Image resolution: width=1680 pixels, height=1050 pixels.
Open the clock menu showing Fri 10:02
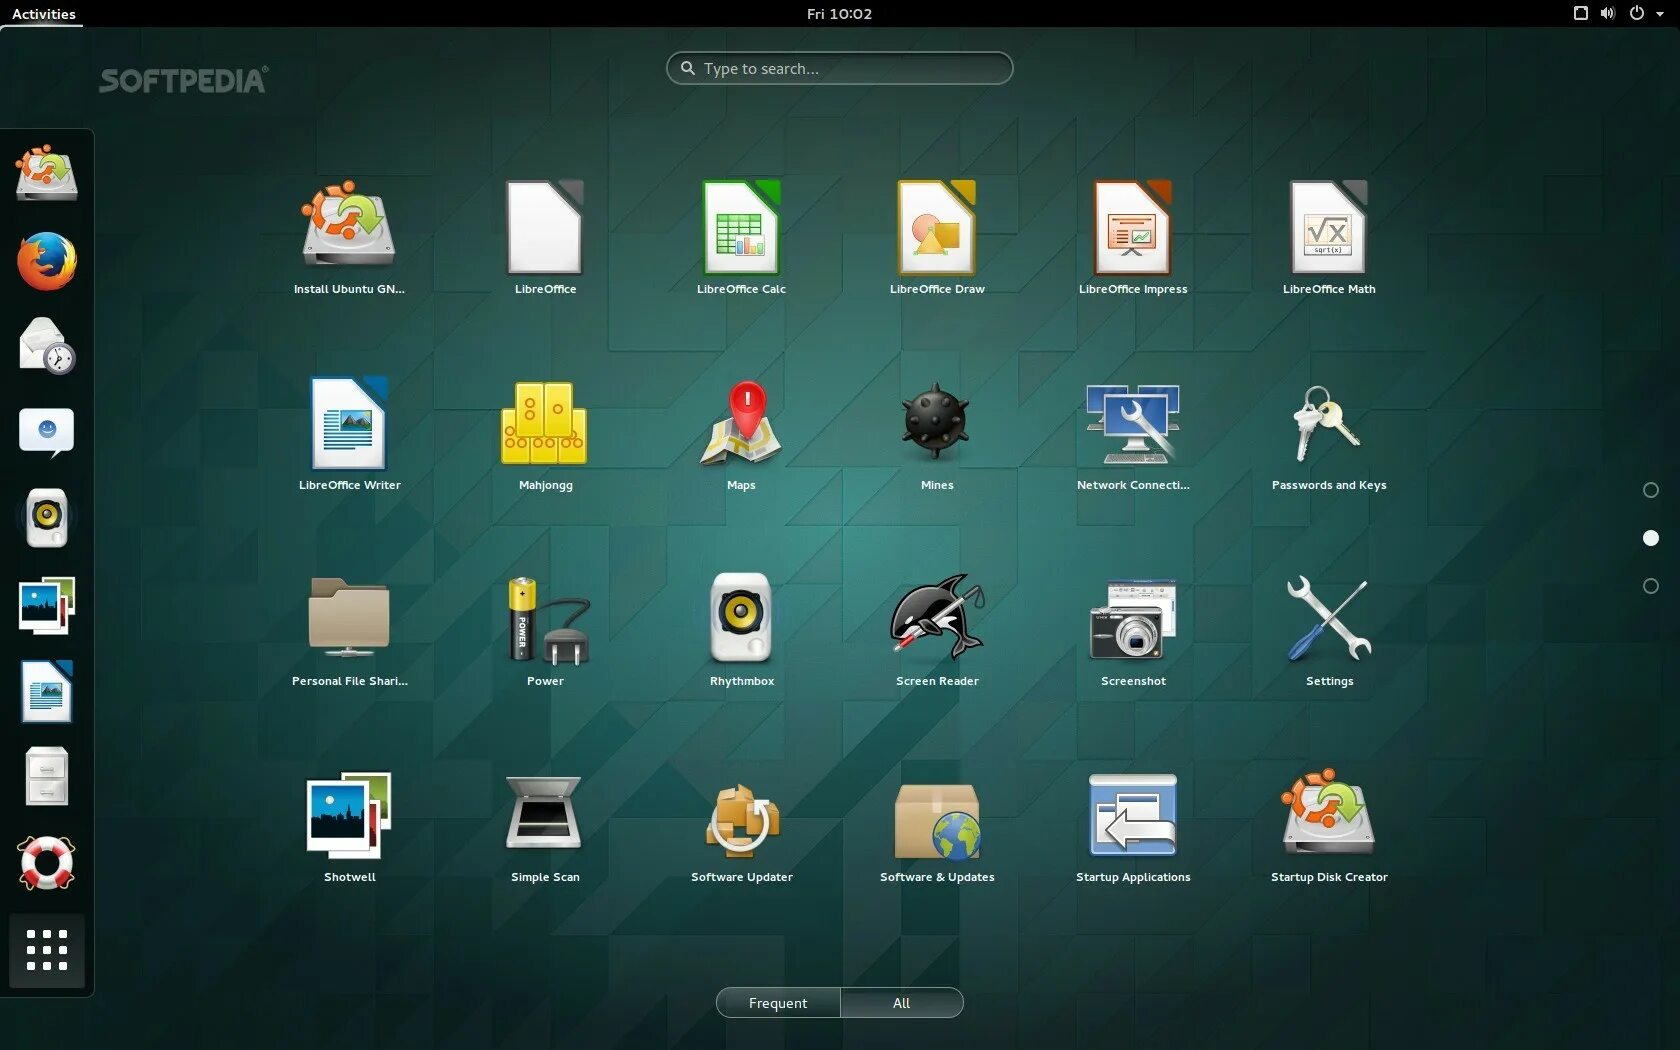(839, 14)
